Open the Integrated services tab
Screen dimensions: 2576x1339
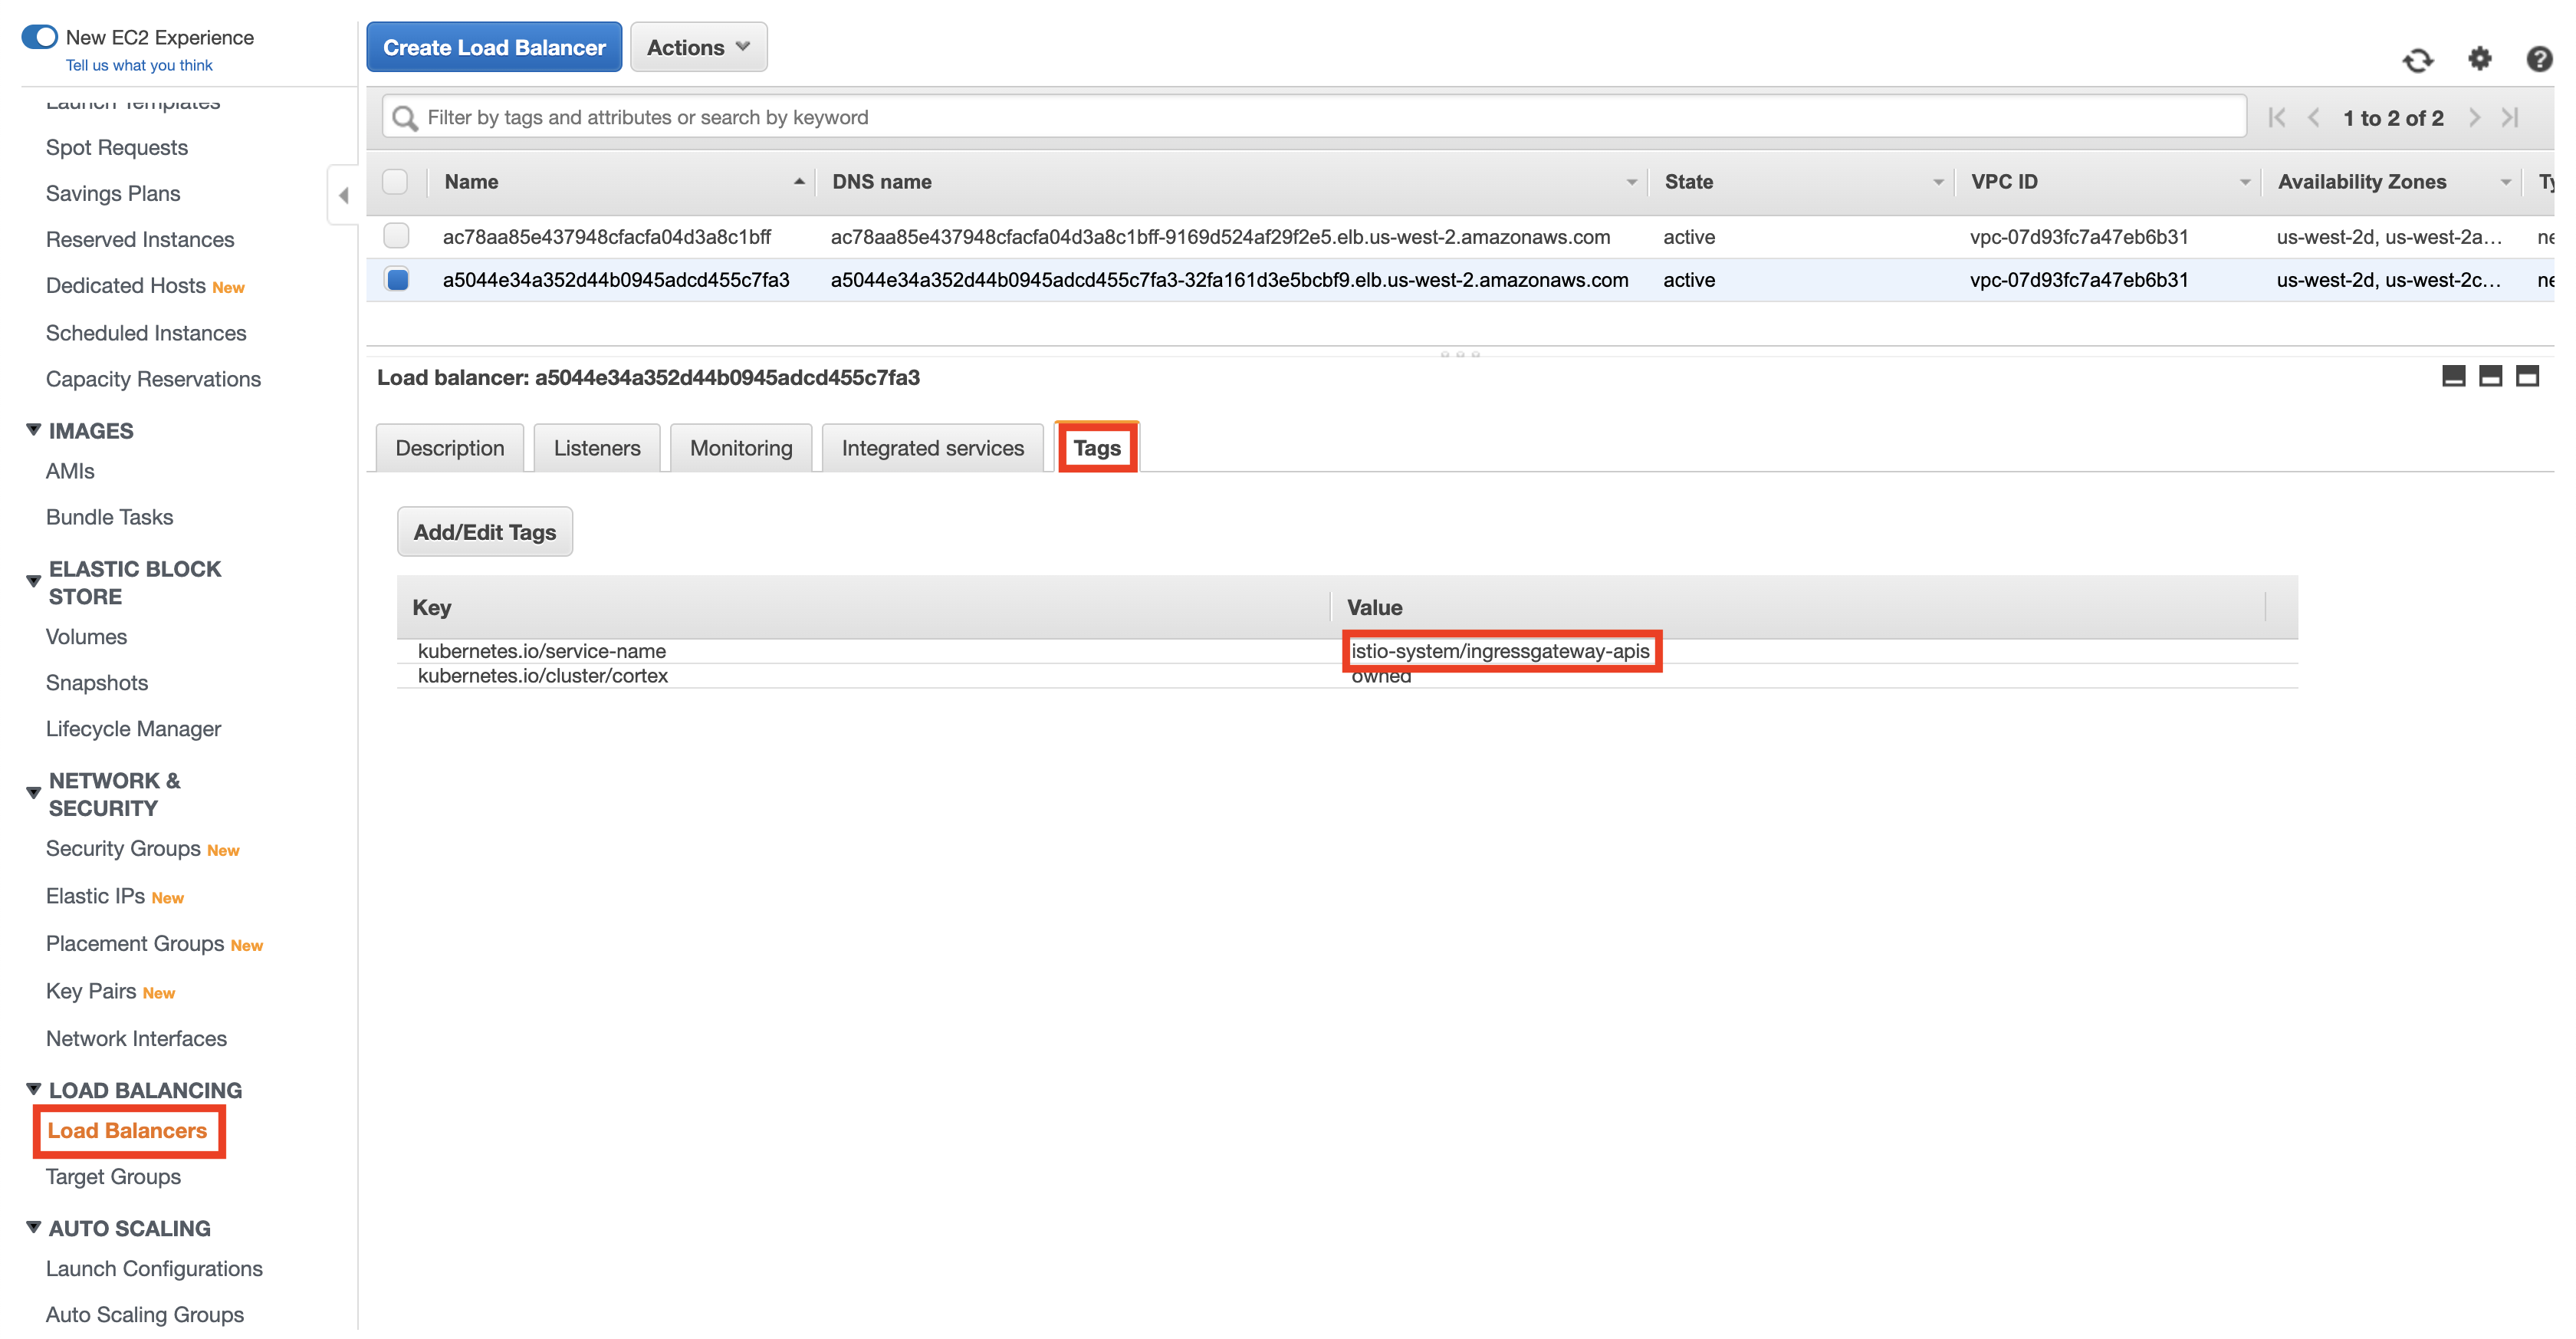pyautogui.click(x=932, y=448)
